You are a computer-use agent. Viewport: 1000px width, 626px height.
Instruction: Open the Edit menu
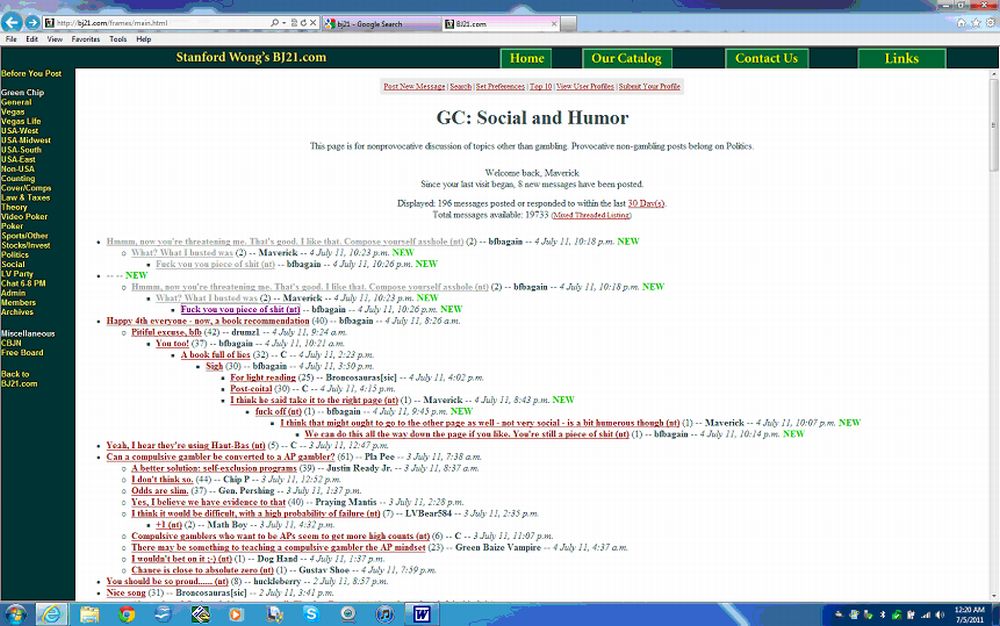tap(31, 39)
